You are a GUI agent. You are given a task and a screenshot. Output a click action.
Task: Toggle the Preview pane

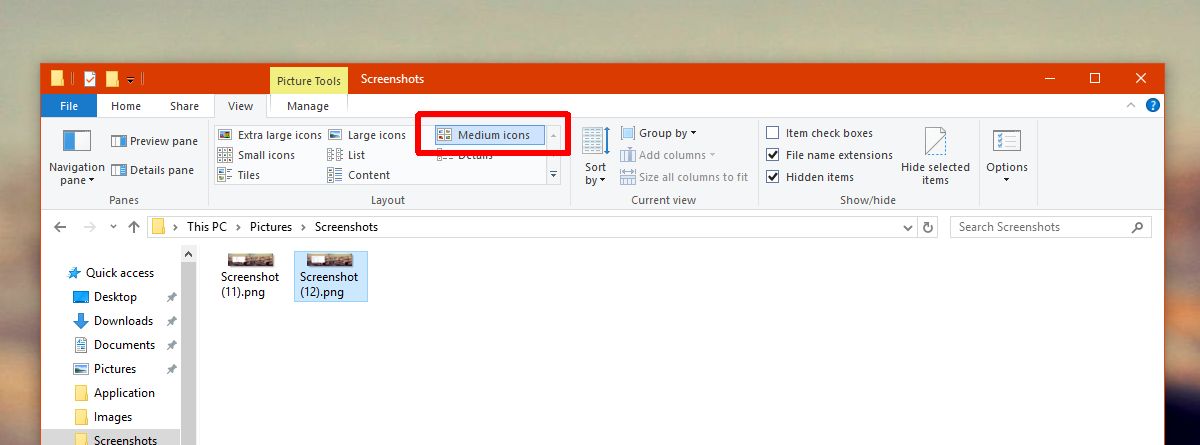[154, 141]
